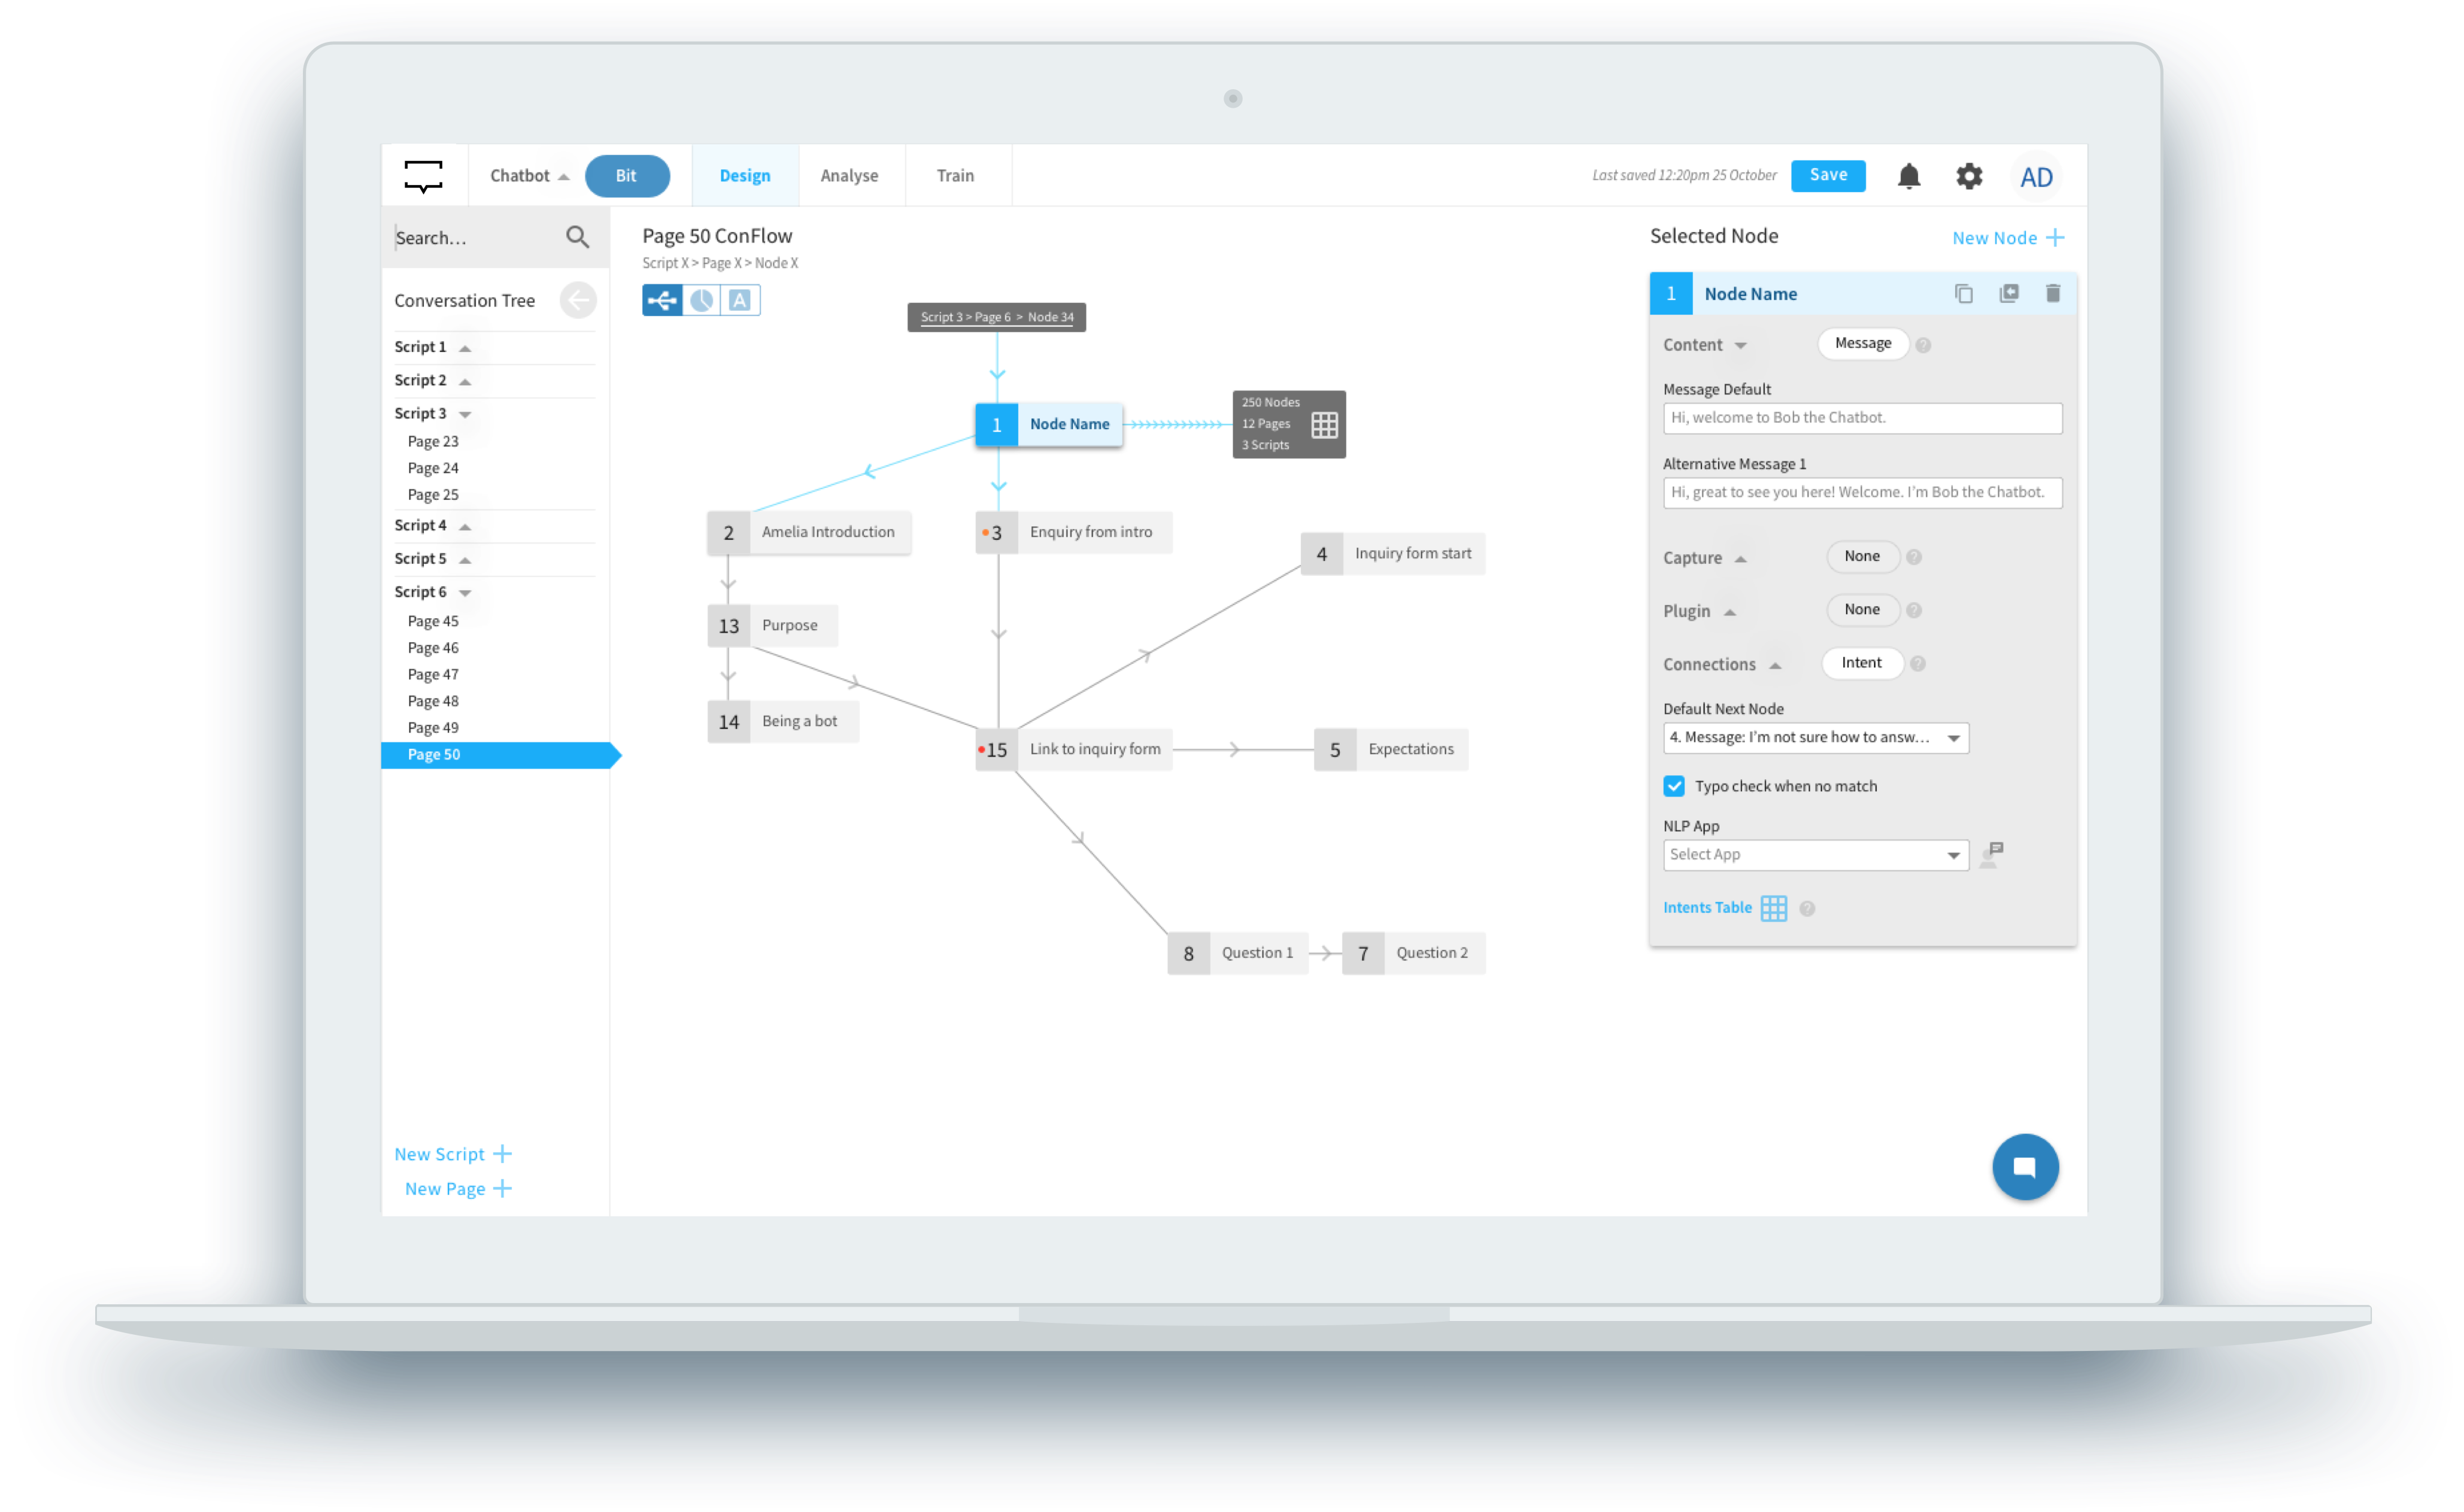
Task: Switch to the pie chart view icon
Action: pyautogui.click(x=702, y=300)
